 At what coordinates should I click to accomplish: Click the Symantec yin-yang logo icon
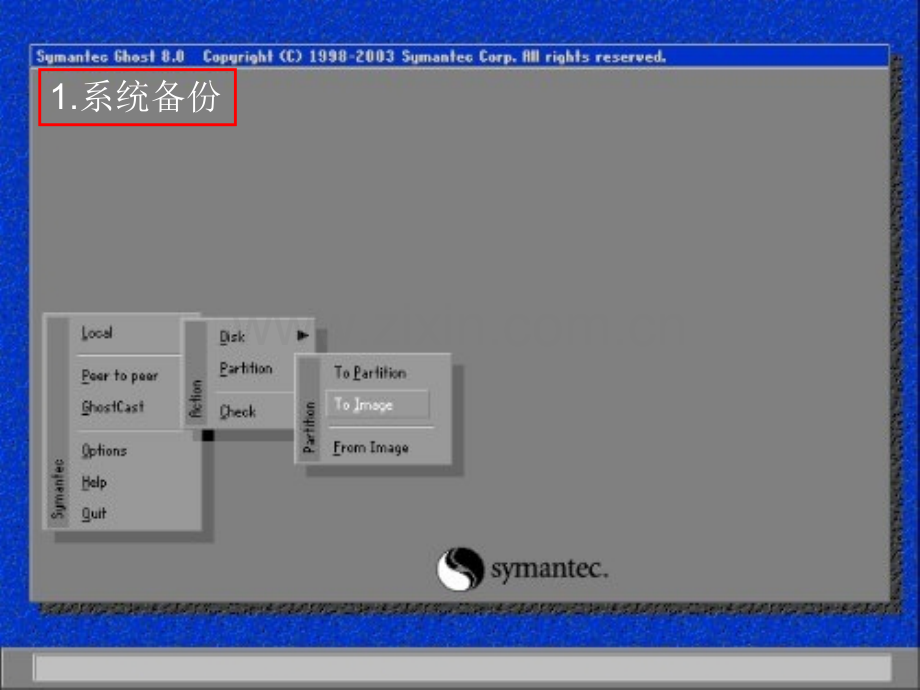coord(460,569)
